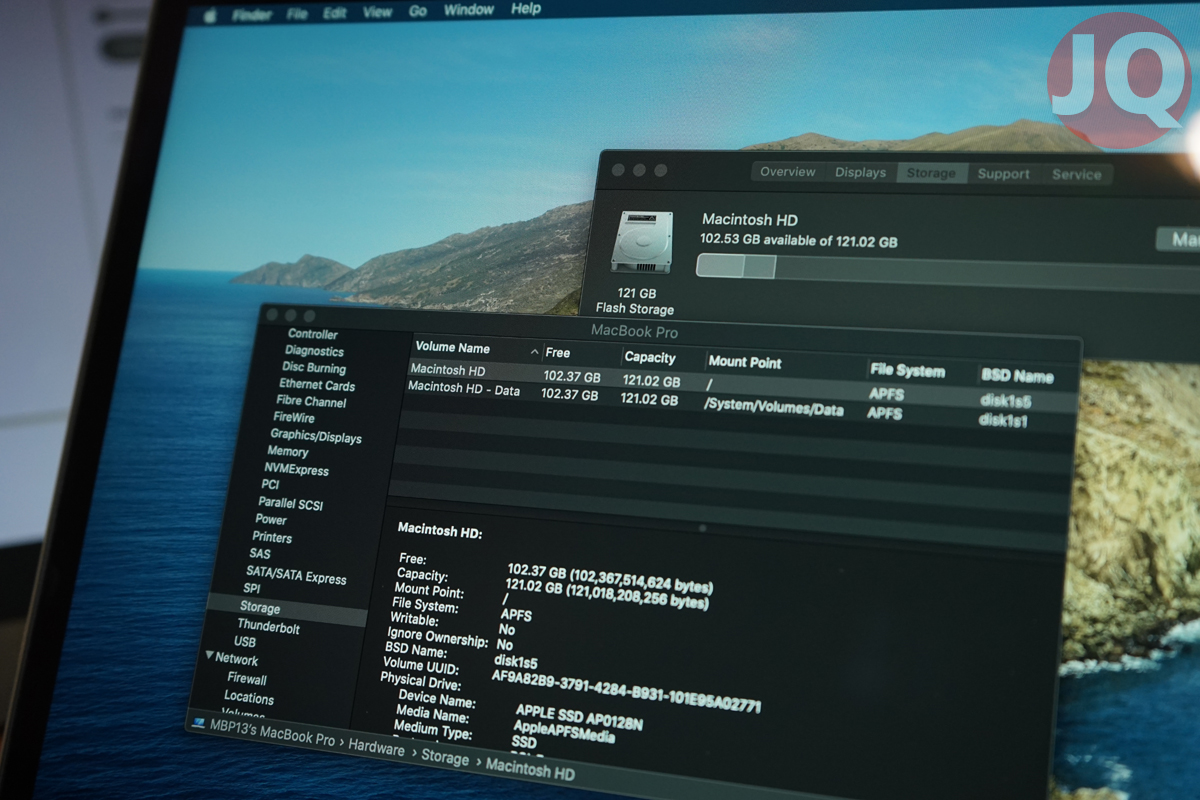Switch to the Displays tab
The image size is (1200, 800).
click(x=861, y=173)
